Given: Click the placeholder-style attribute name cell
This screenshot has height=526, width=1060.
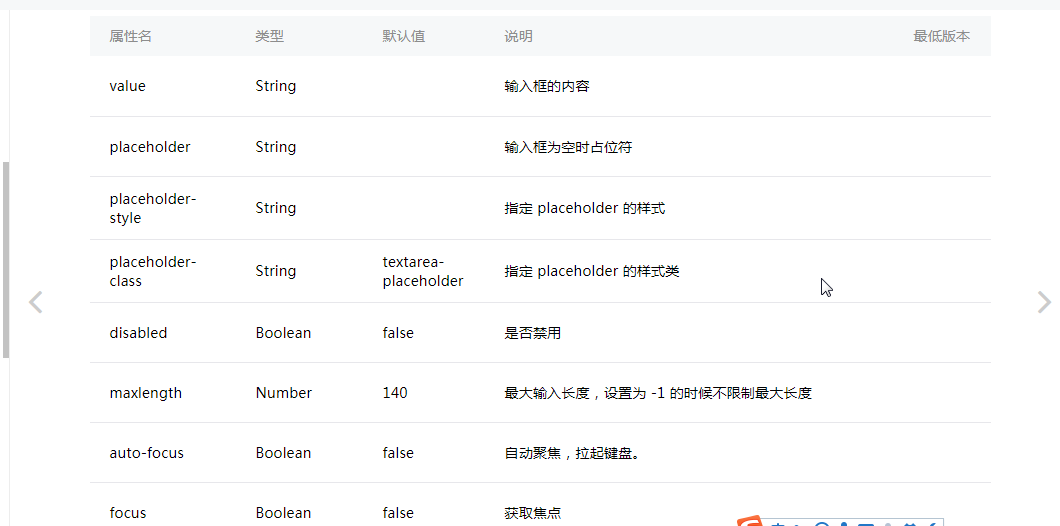Looking at the screenshot, I should point(153,208).
